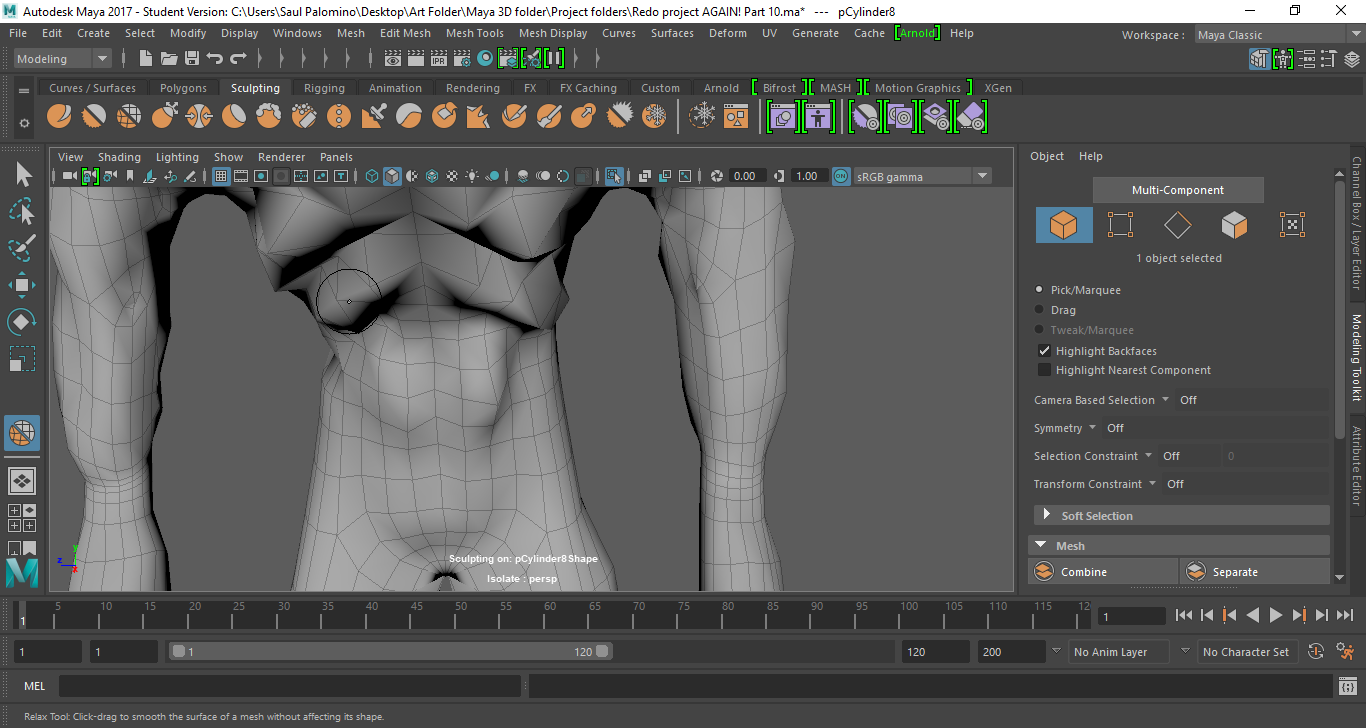
Task: Activate the Paint Selection tool
Action: [22, 248]
